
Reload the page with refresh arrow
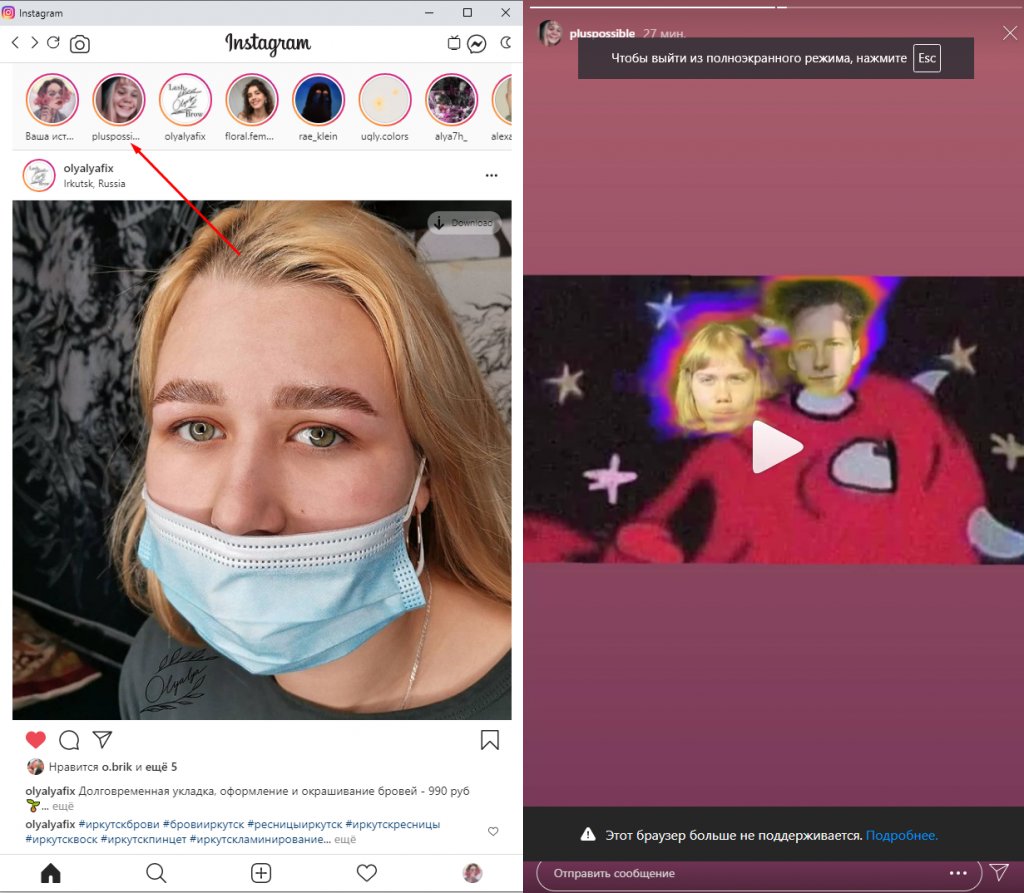click(54, 43)
